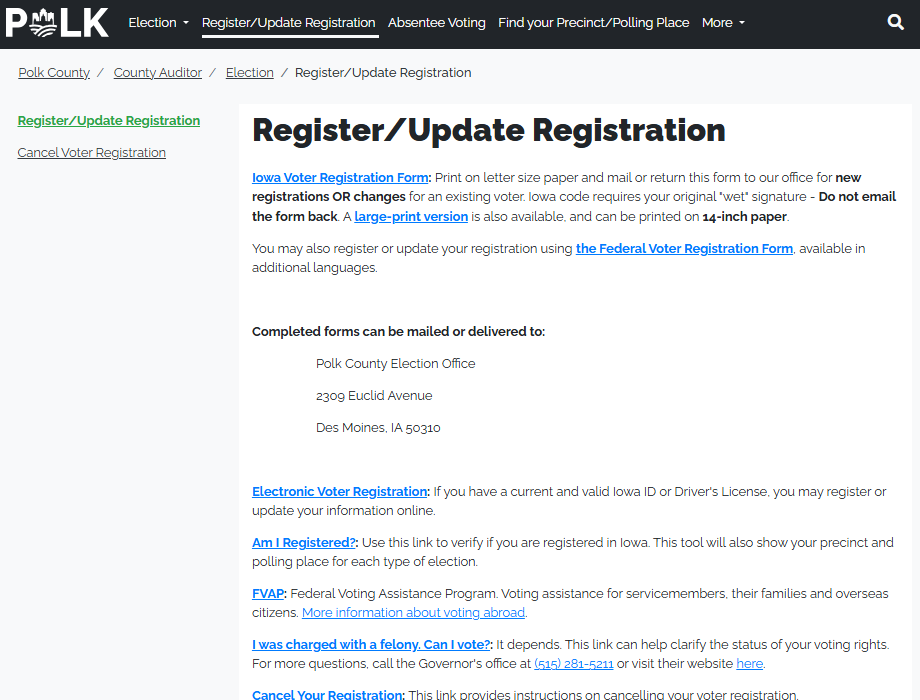Open the large-print version link

(x=411, y=216)
